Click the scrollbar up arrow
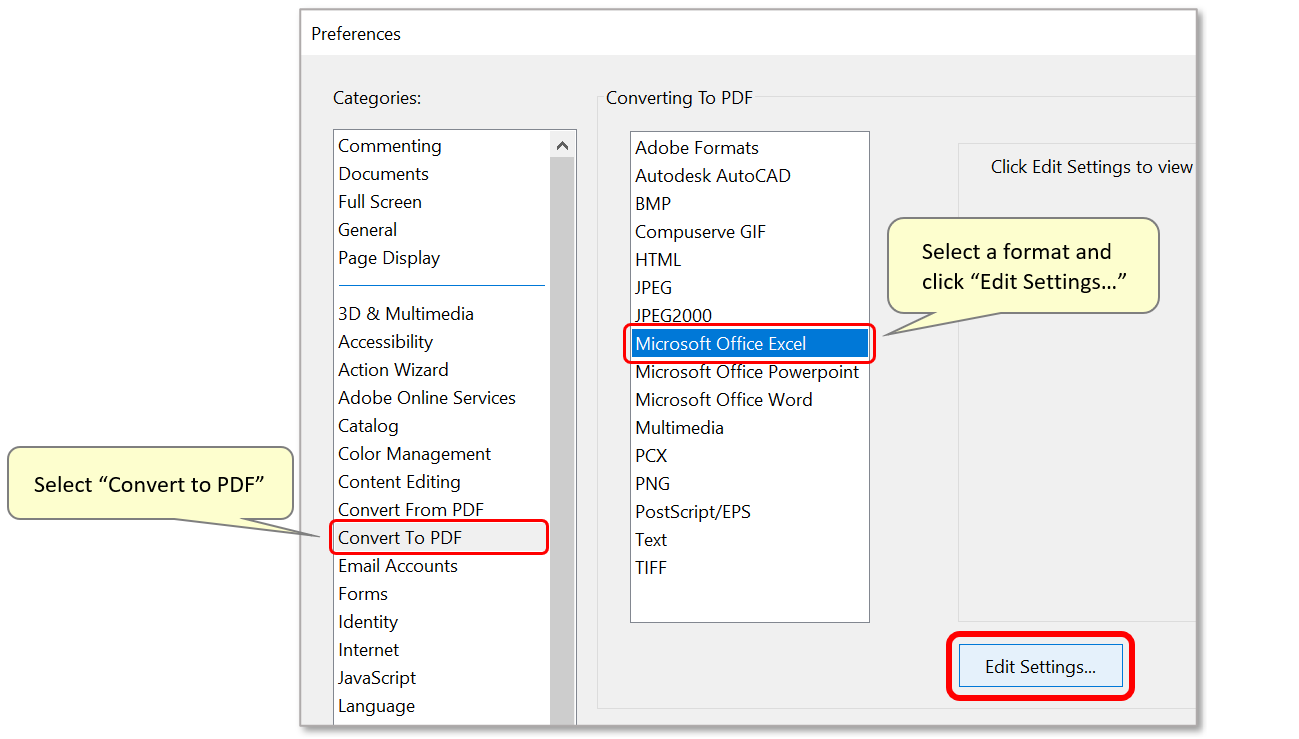This screenshot has width=1299, height=739. 562,143
